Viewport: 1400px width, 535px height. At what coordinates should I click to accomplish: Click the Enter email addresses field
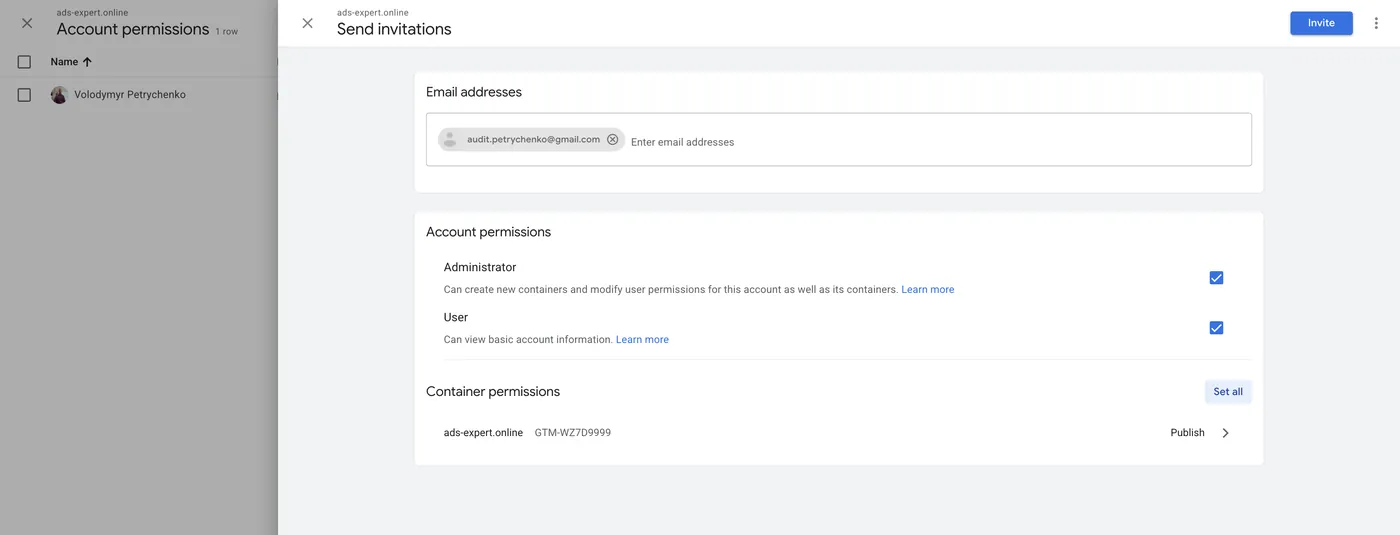[x=838, y=140]
